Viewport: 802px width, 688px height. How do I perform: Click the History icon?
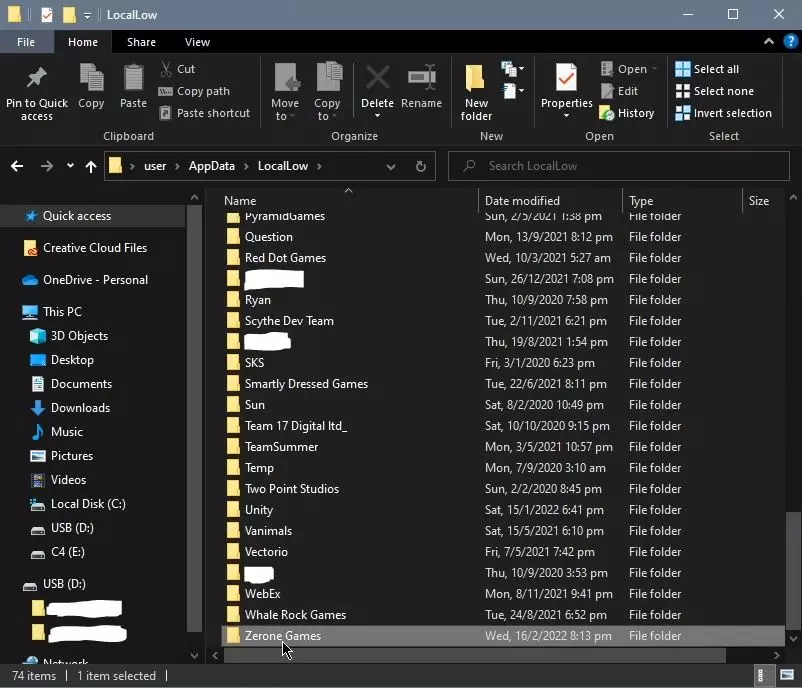(x=607, y=113)
